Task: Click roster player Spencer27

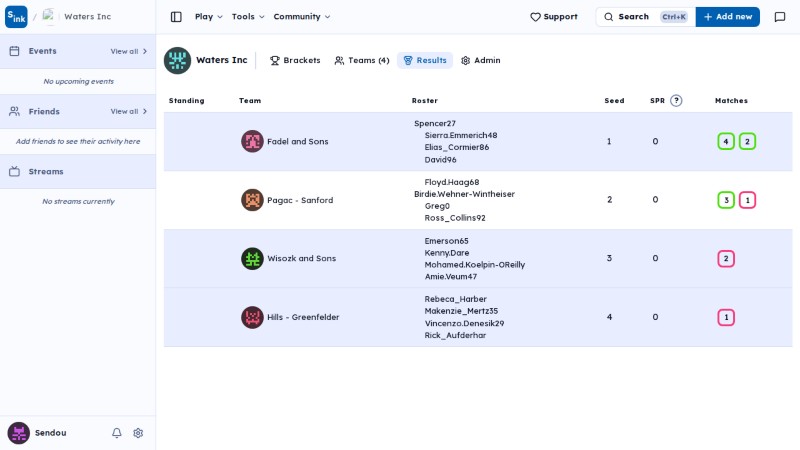Action: (435, 123)
